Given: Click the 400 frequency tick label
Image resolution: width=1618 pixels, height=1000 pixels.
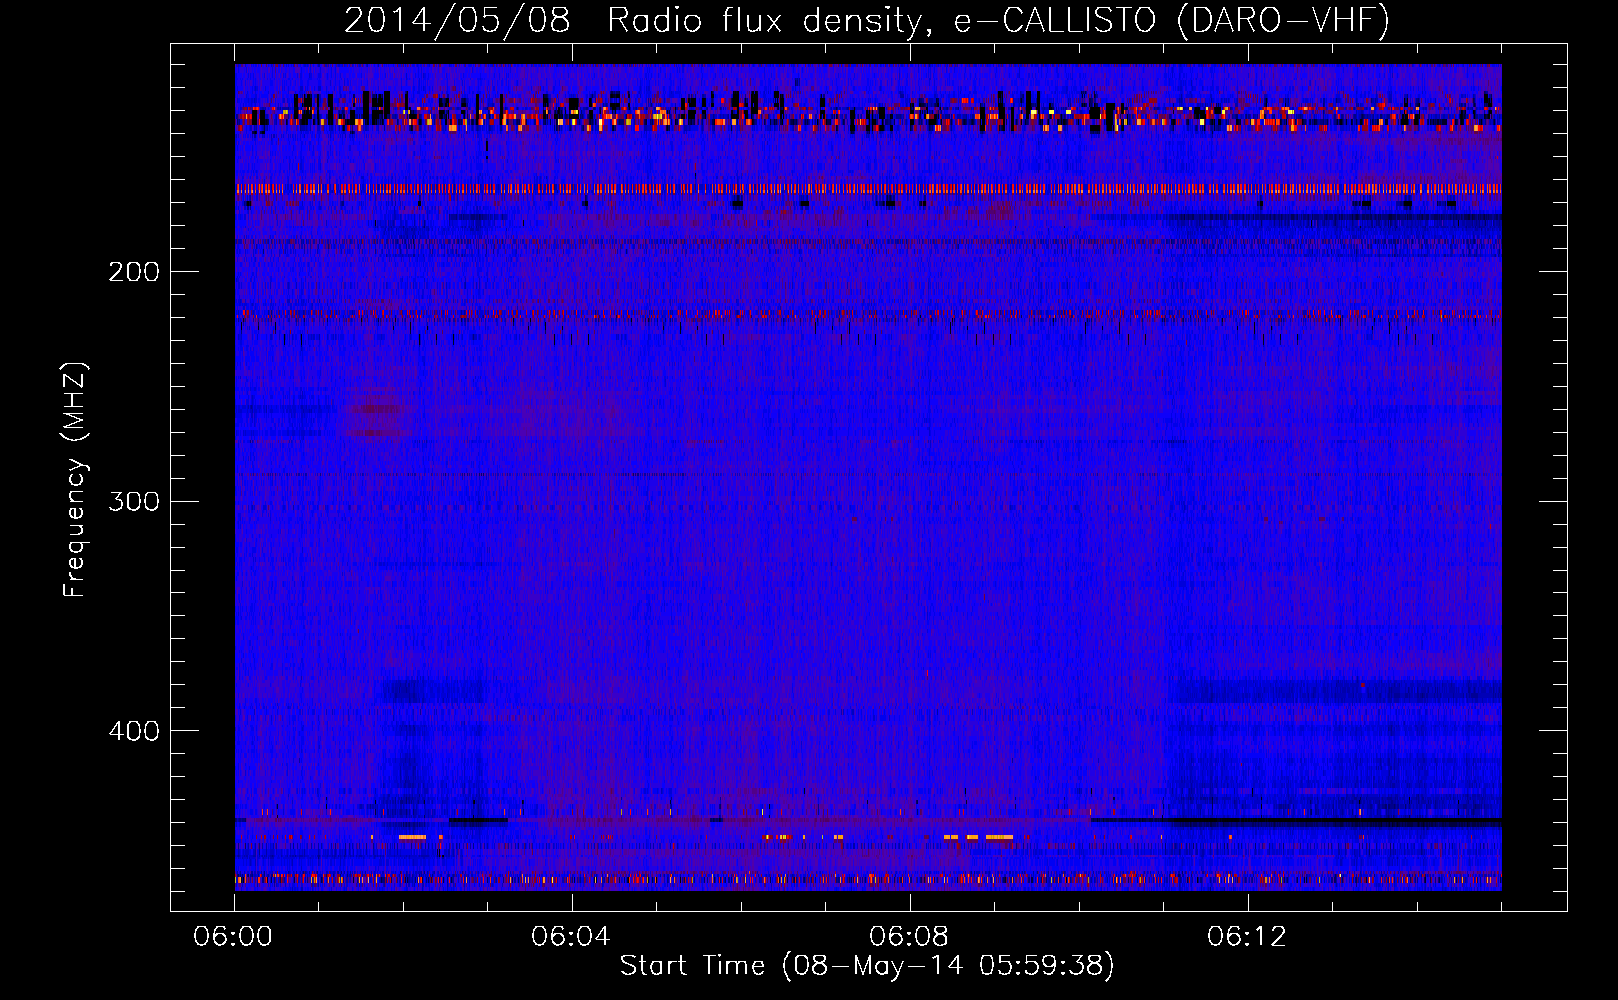Looking at the screenshot, I should (134, 731).
